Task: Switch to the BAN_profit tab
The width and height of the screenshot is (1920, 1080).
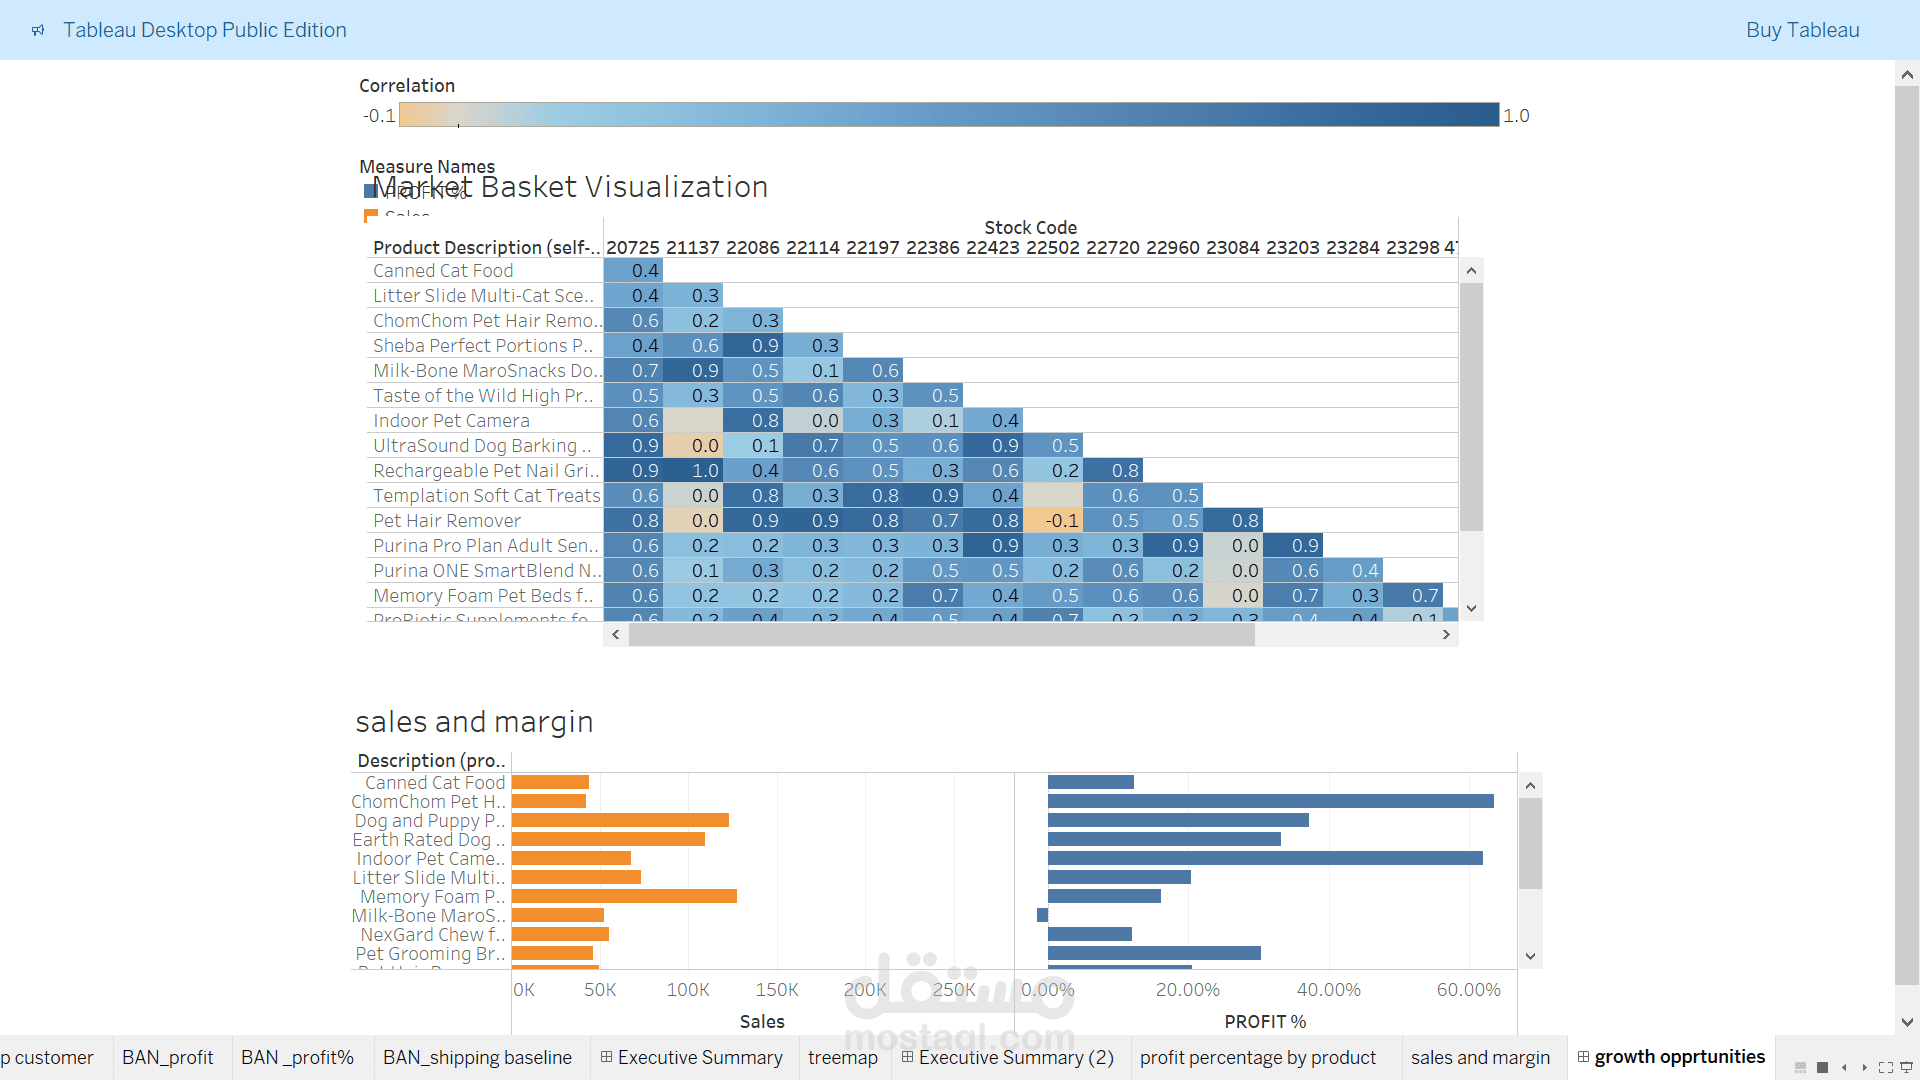Action: coord(168,1058)
